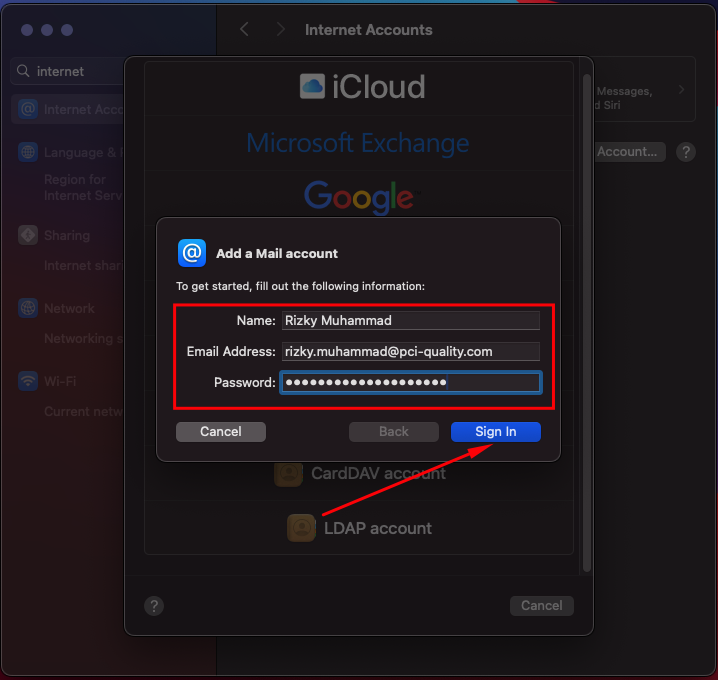Click the Language & Region globe icon
This screenshot has width=718, height=680.
click(28, 152)
